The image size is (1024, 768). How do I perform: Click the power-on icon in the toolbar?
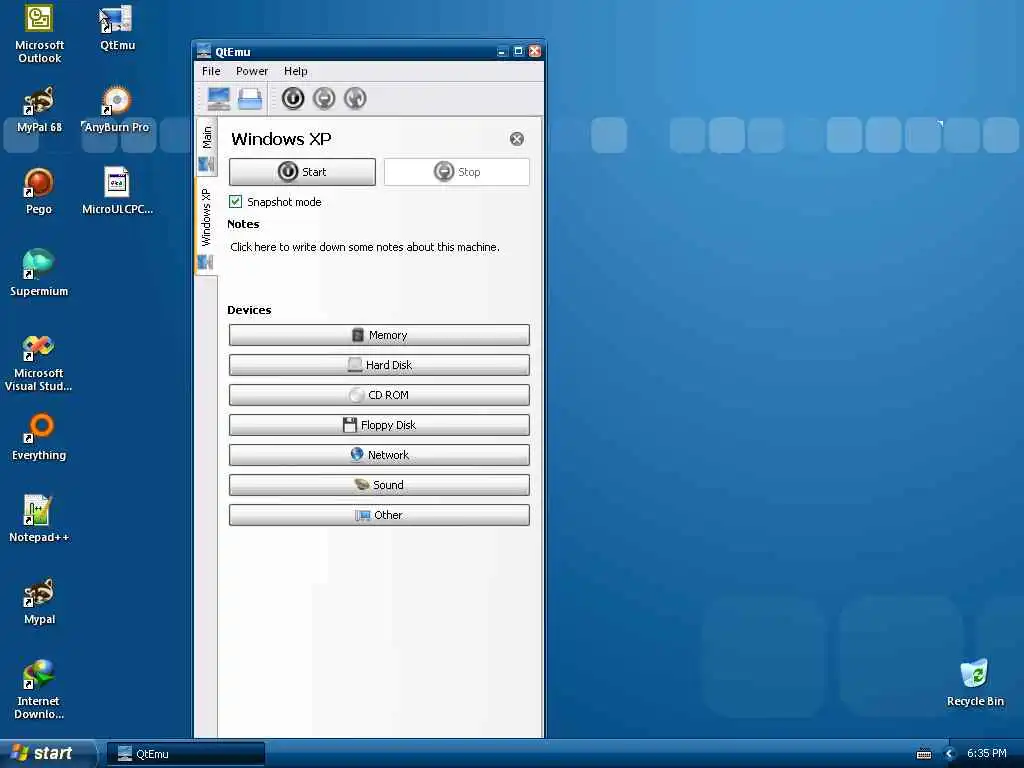click(293, 99)
